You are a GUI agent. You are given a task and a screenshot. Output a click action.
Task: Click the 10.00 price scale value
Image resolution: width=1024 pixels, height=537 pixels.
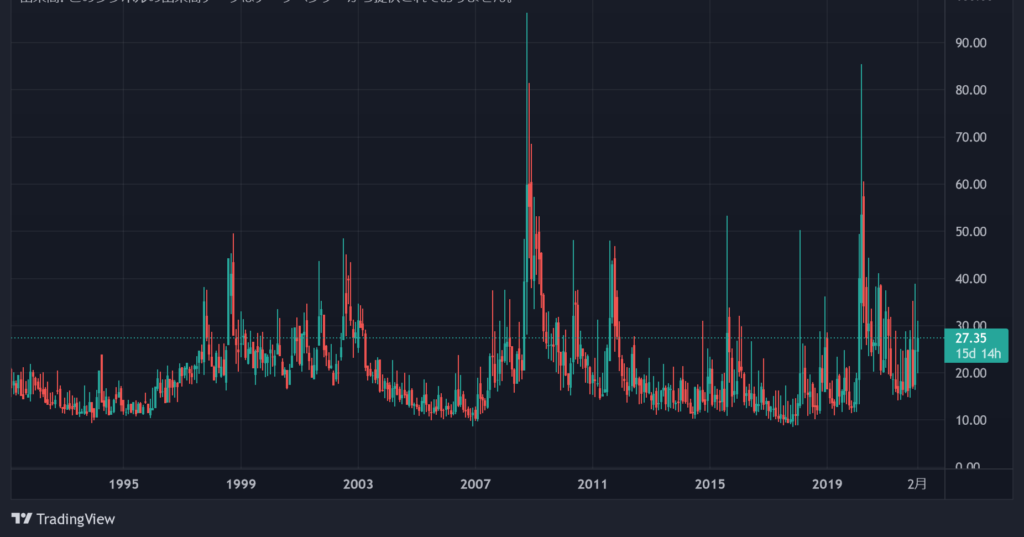pyautogui.click(x=970, y=420)
